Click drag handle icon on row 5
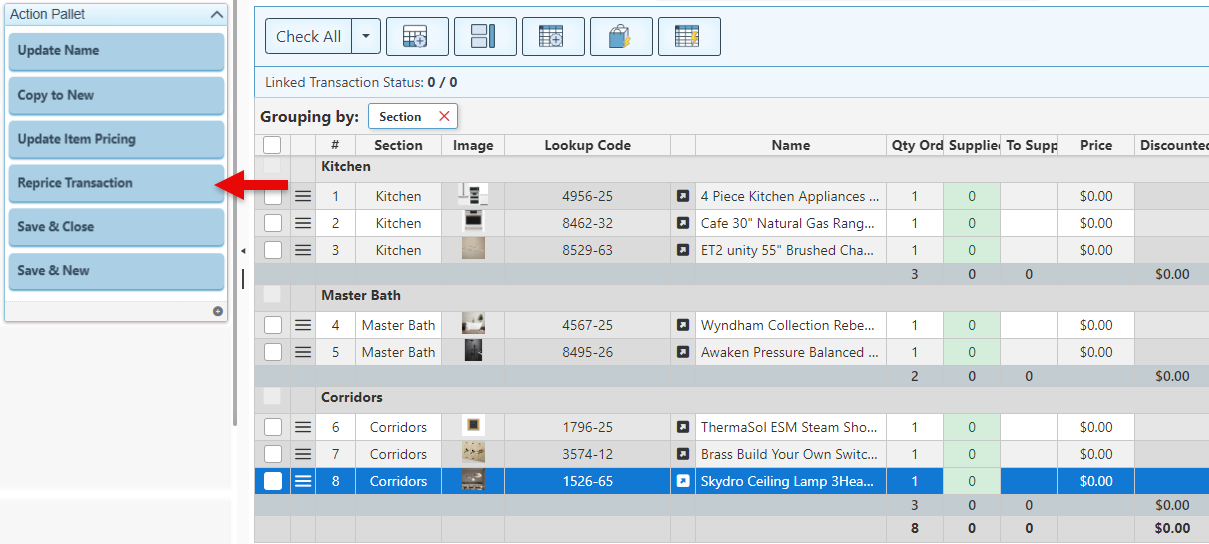This screenshot has height=544, width=1209. click(303, 352)
